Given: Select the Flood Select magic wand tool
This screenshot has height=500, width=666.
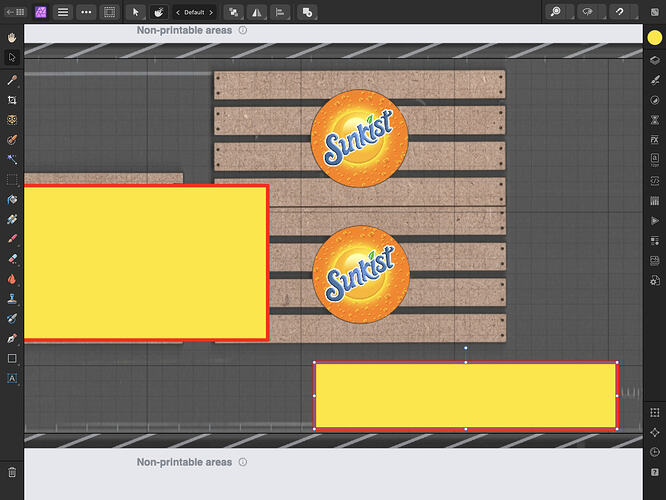Looking at the screenshot, I should pyautogui.click(x=12, y=159).
